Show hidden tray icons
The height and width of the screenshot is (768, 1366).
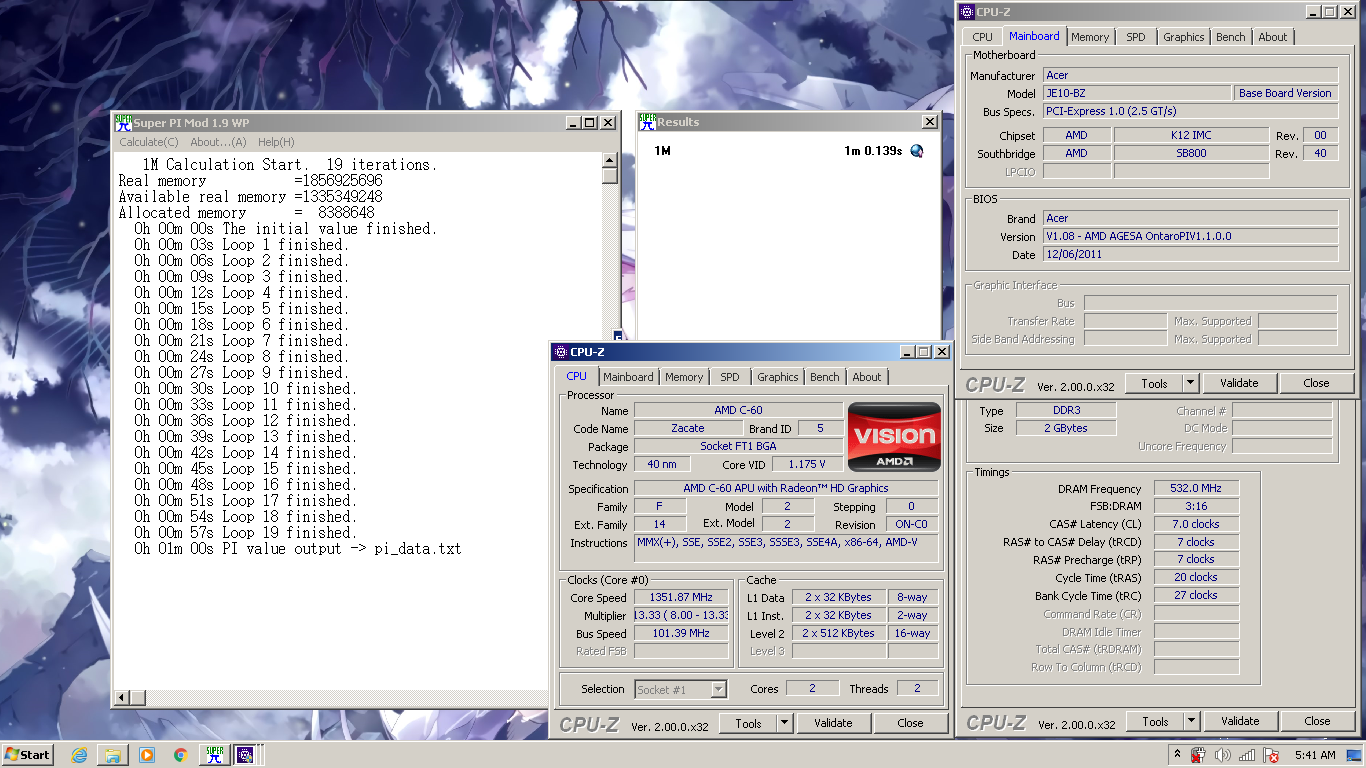(x=1177, y=755)
